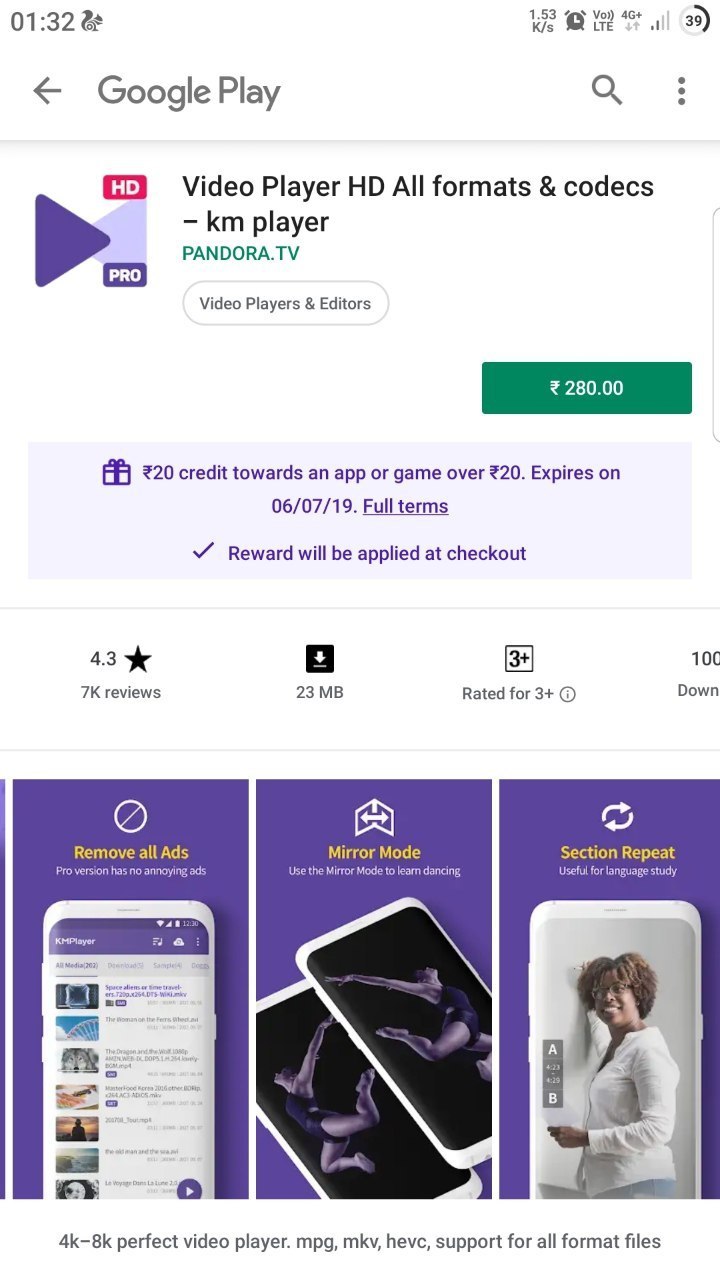Tap the gift reward icon
720x1280 pixels.
point(117,472)
